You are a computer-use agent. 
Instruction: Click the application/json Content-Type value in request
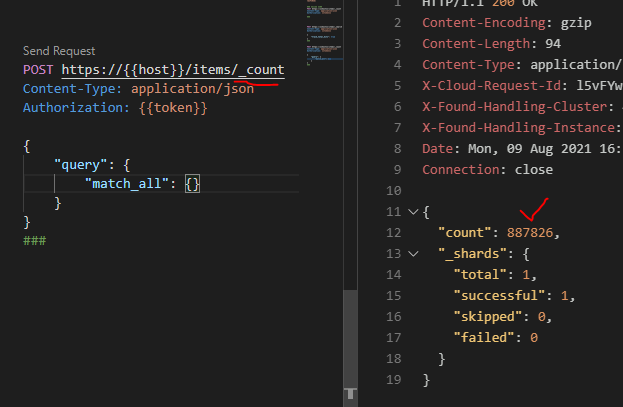[192, 89]
